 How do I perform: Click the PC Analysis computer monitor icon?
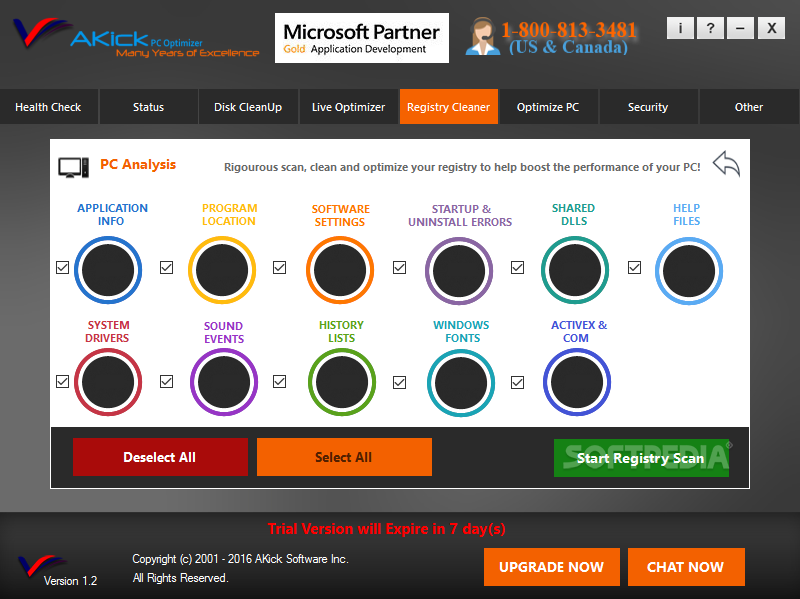73,167
